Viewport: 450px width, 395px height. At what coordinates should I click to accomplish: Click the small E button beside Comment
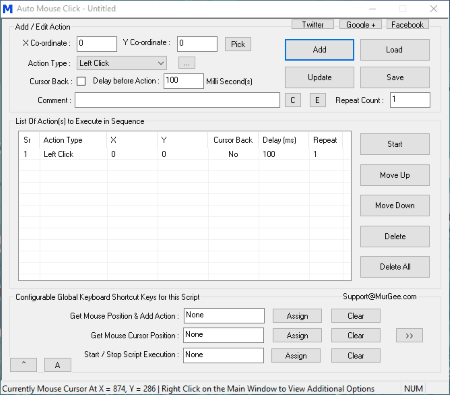[x=317, y=100]
